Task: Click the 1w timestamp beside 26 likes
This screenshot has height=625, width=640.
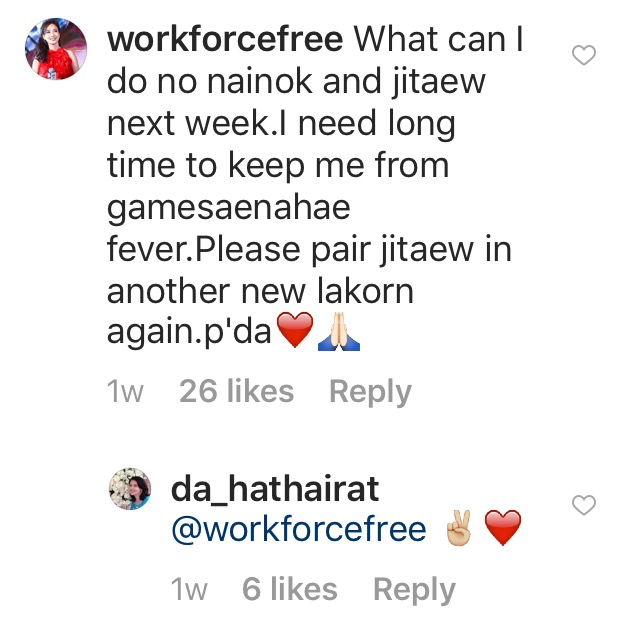Action: pyautogui.click(x=125, y=391)
